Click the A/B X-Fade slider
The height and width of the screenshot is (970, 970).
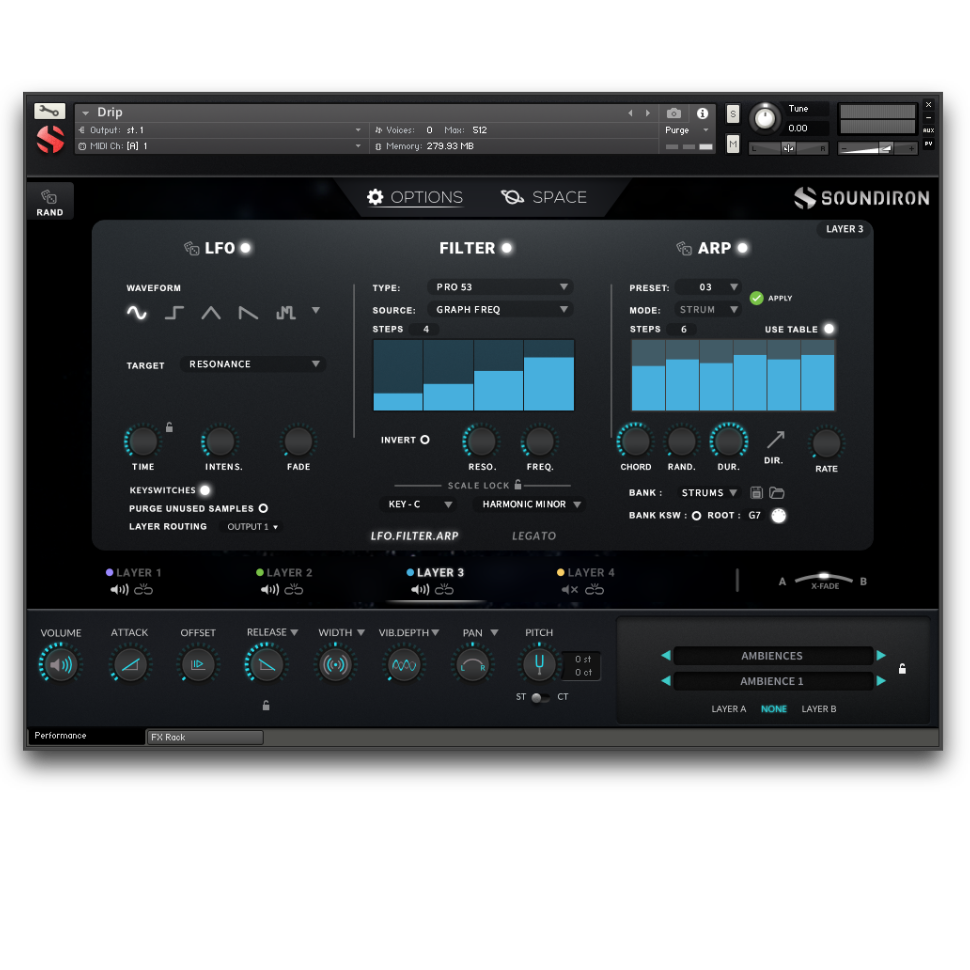pos(824,579)
